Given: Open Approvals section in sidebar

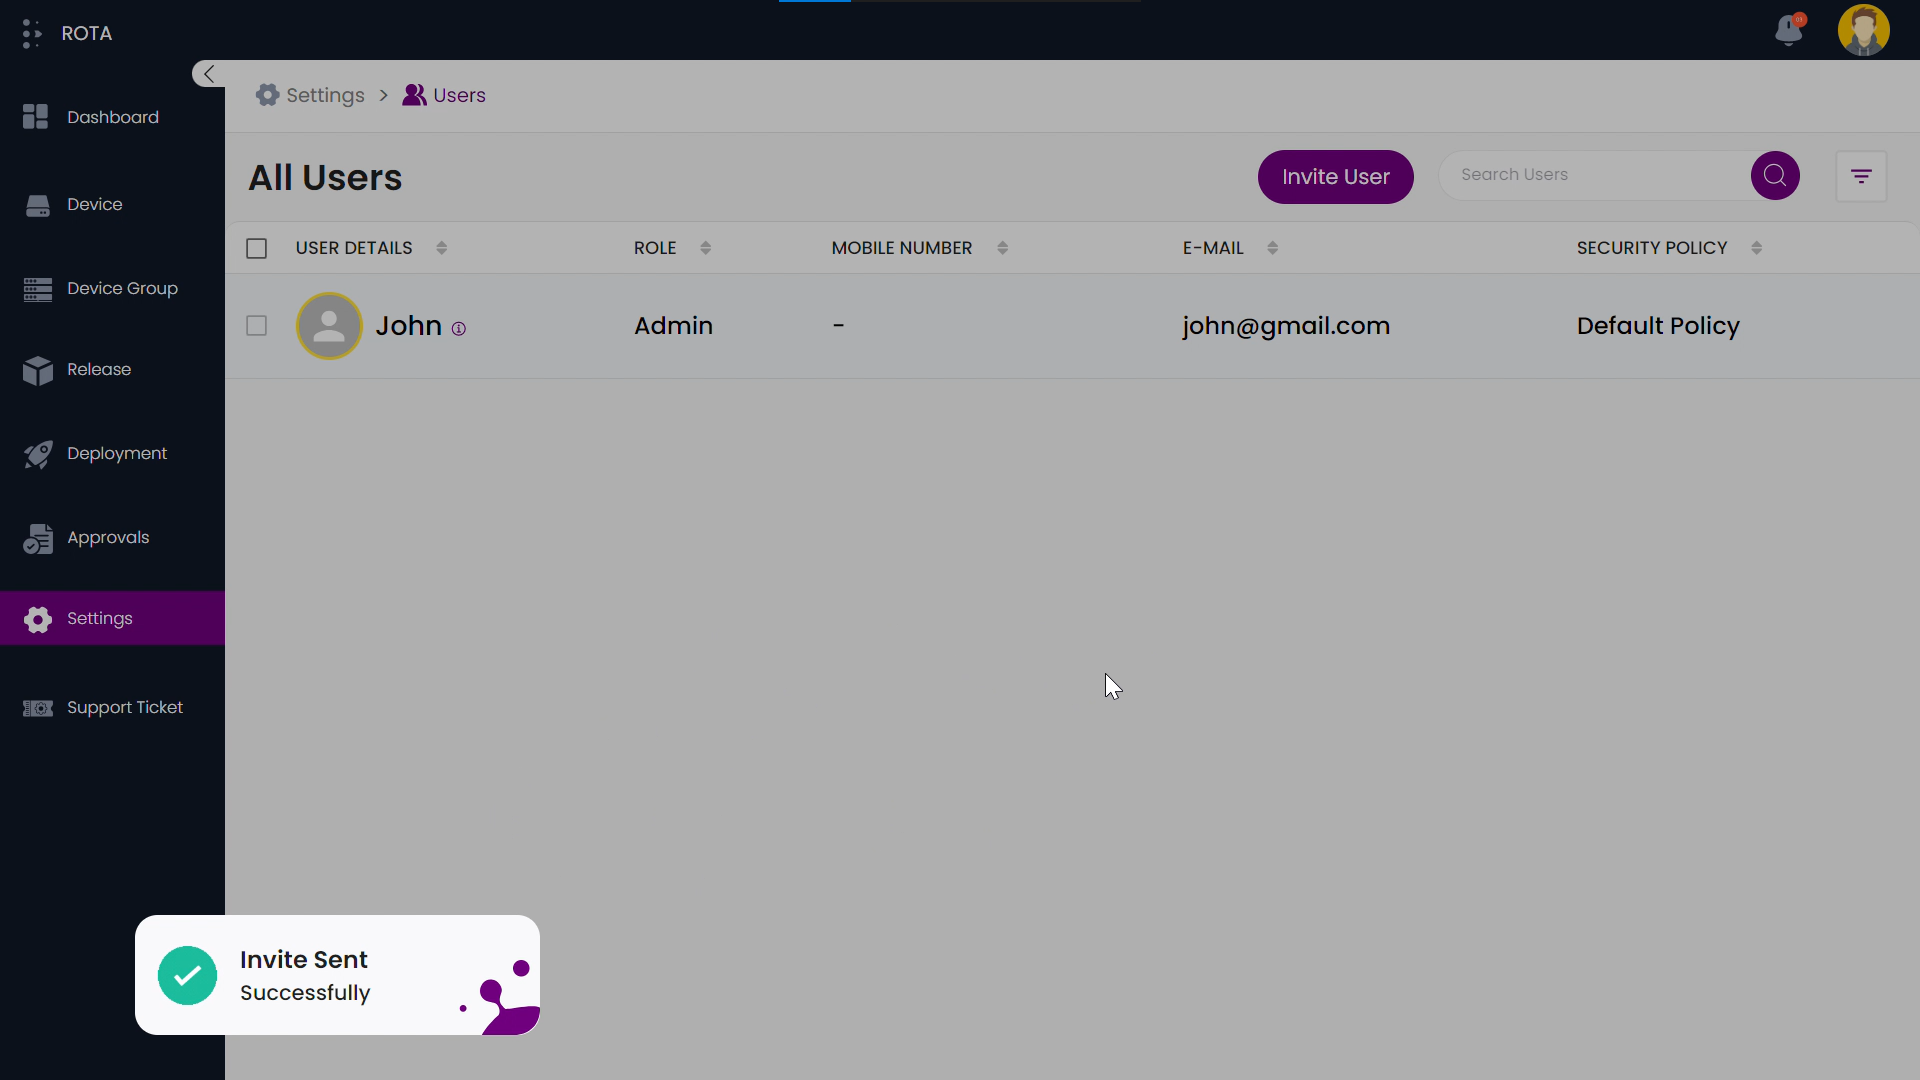Looking at the screenshot, I should (x=108, y=537).
